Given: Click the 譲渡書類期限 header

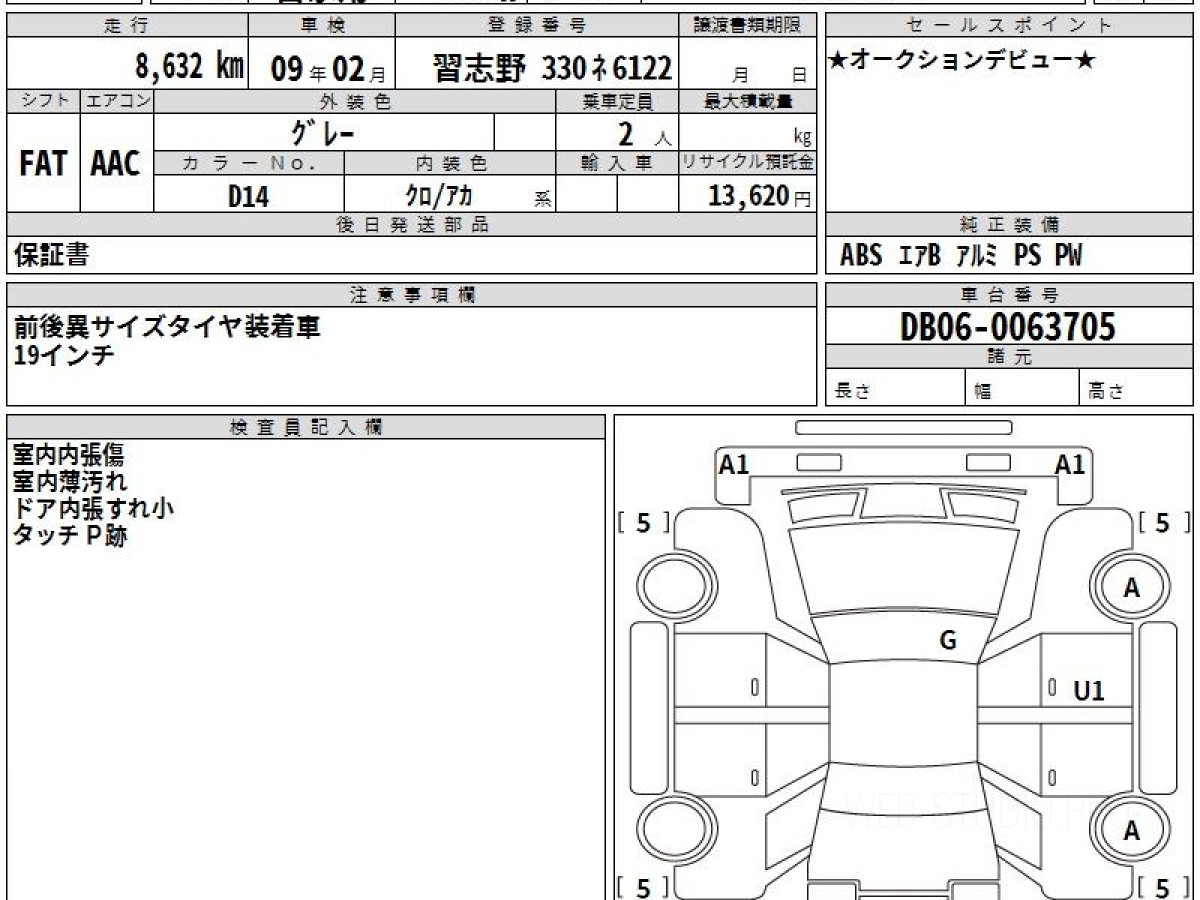Looking at the screenshot, I should [x=748, y=26].
